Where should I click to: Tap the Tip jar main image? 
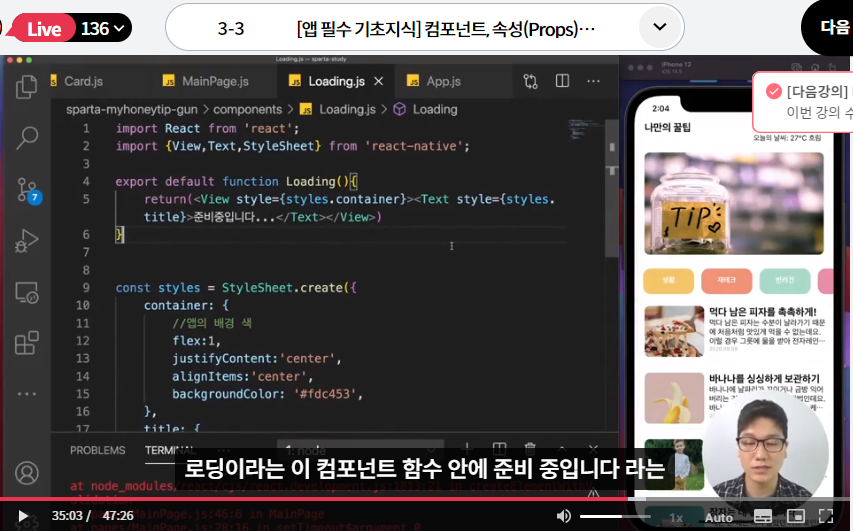pos(734,203)
